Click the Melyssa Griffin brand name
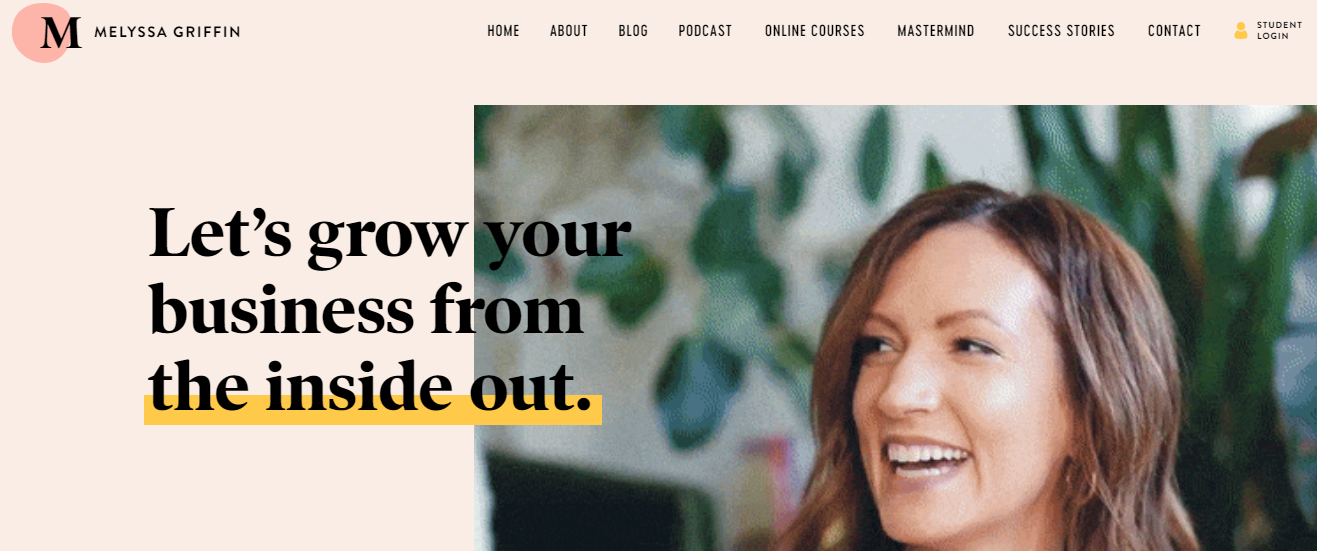Image resolution: width=1317 pixels, height=551 pixels. [x=167, y=32]
